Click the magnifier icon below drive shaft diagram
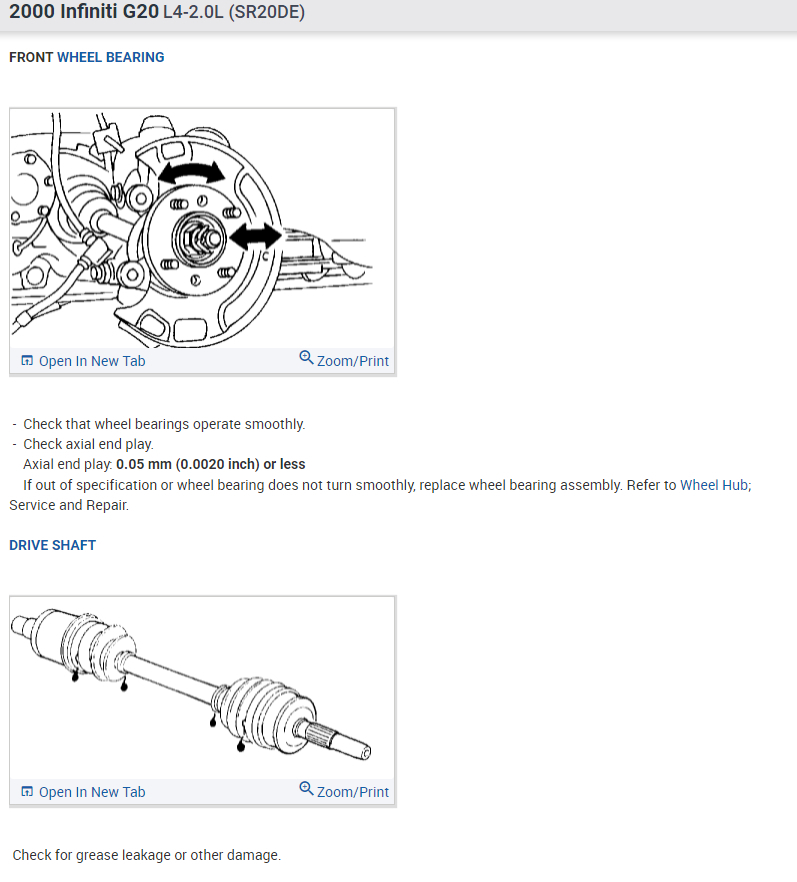797x882 pixels. pyautogui.click(x=306, y=789)
